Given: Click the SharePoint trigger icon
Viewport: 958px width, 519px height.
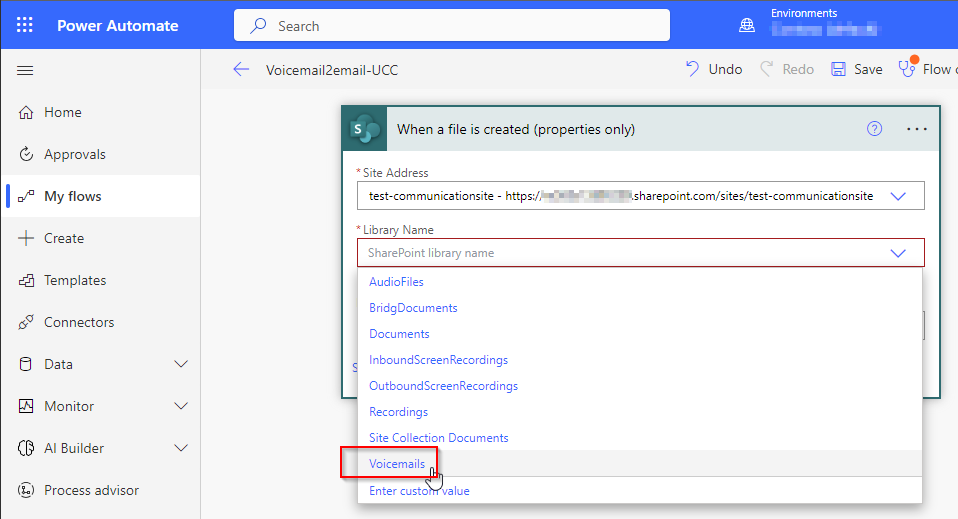Looking at the screenshot, I should [x=365, y=129].
